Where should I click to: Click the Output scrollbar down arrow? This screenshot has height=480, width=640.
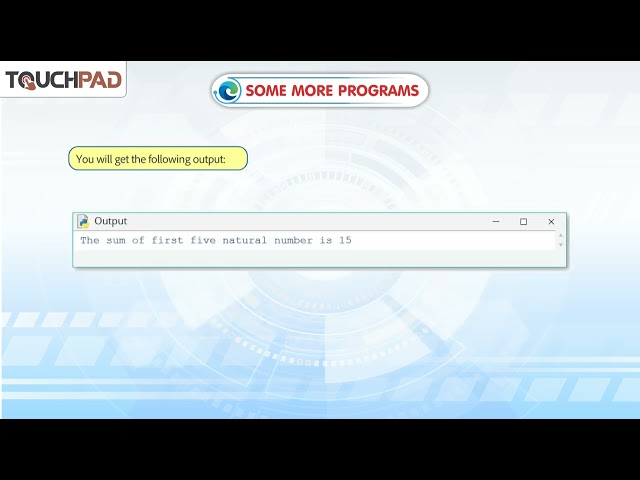coord(560,244)
